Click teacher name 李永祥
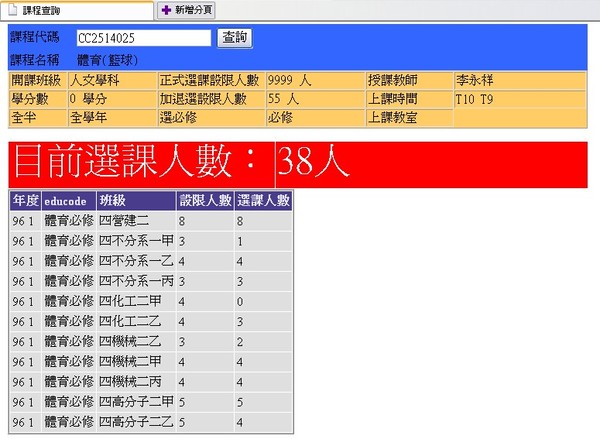Screen dimensions: 600x439 [x=520, y=80]
